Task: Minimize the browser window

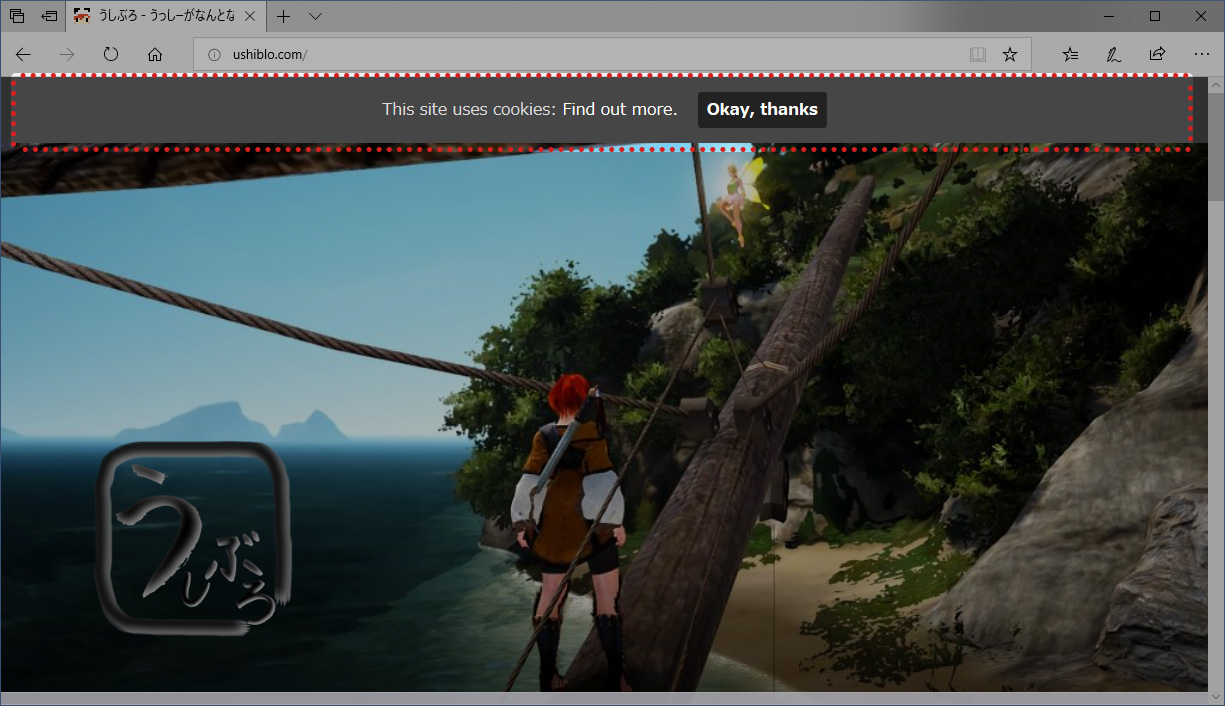Action: (1109, 16)
